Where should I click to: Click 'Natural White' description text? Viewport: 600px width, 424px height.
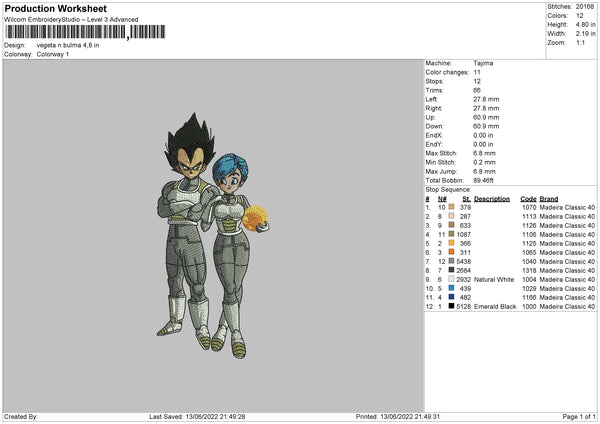(x=494, y=279)
